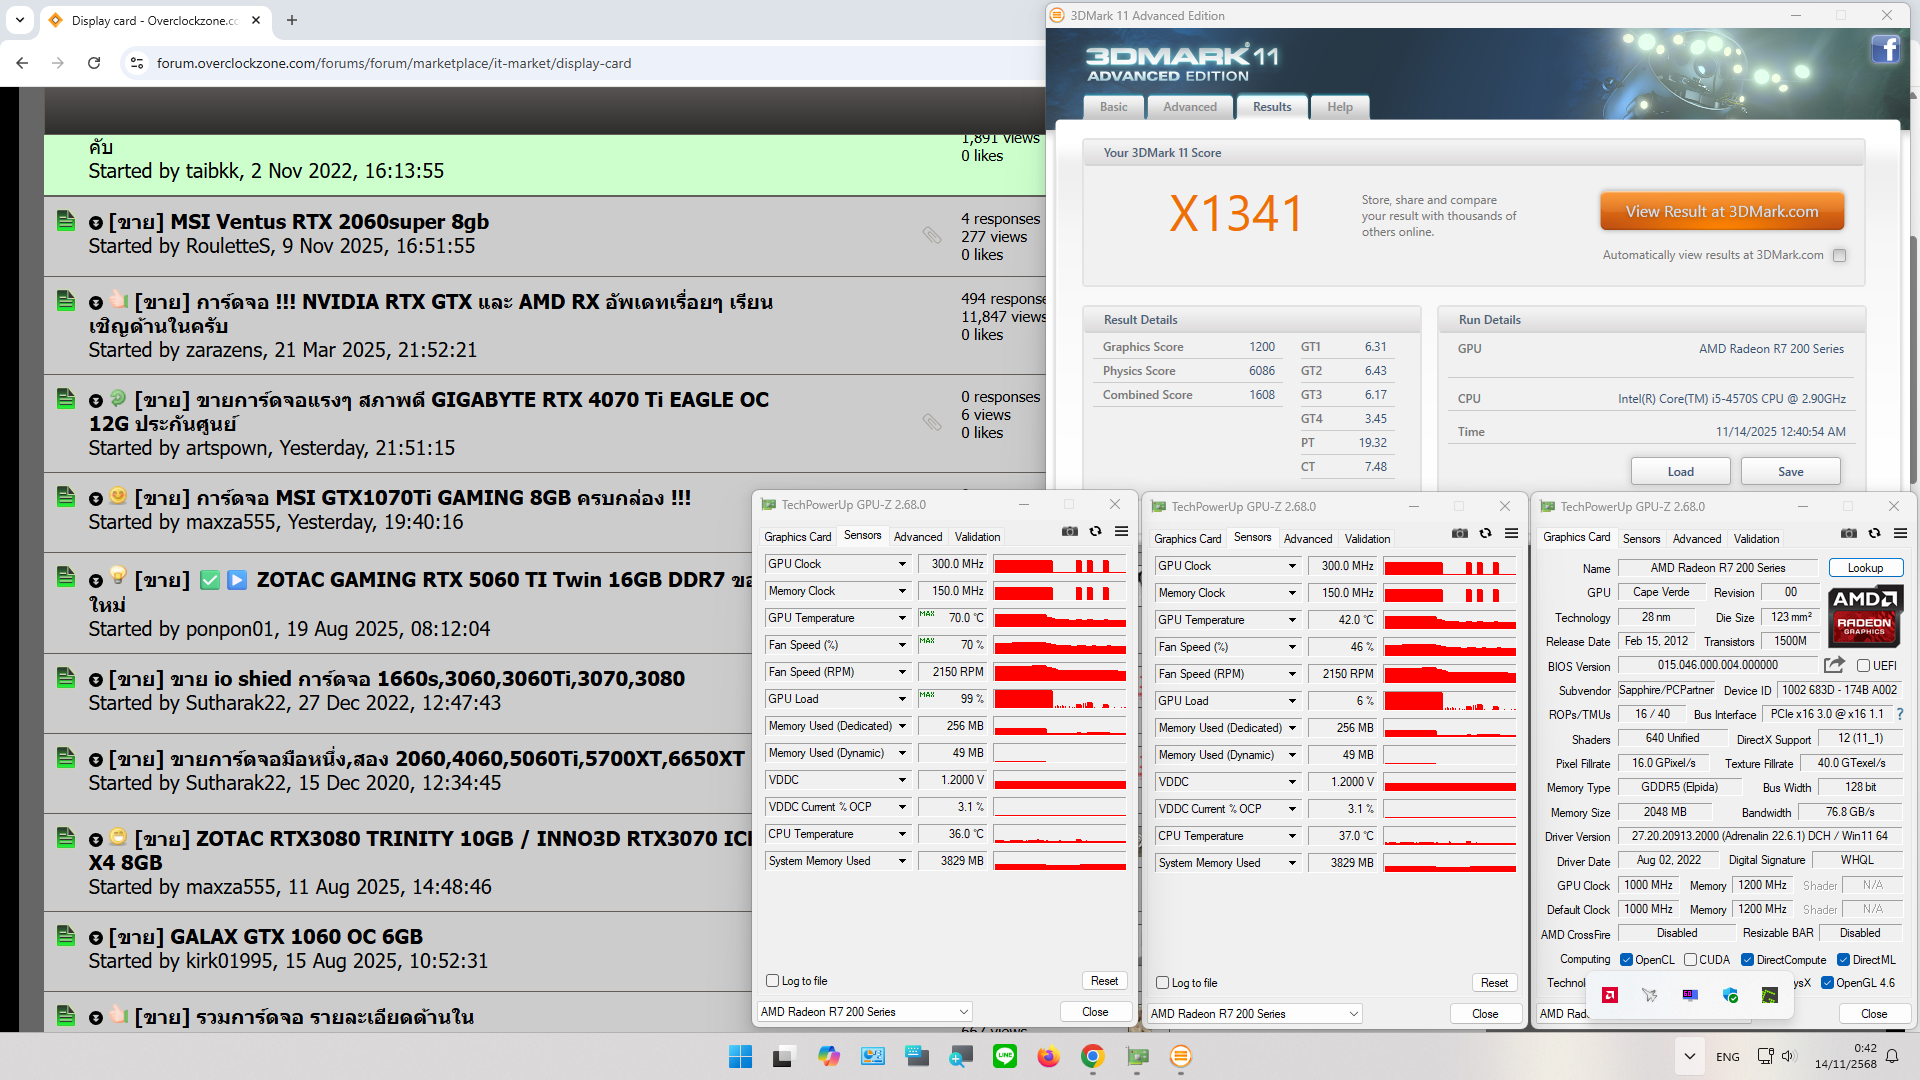The image size is (1920, 1080).
Task: Click View Result at 3DMark.com button
Action: pos(1721,212)
